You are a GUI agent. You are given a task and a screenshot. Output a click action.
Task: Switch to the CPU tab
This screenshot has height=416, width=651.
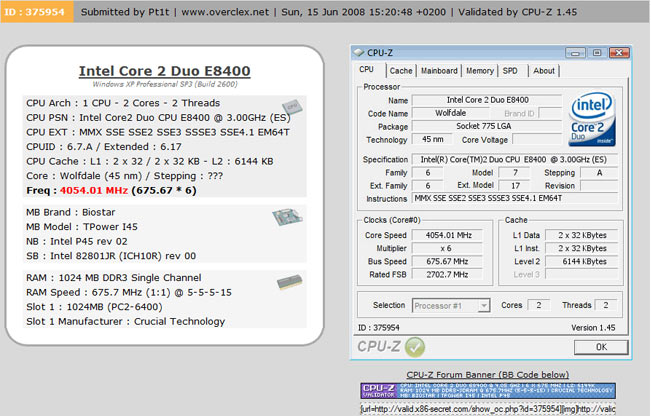click(x=367, y=69)
